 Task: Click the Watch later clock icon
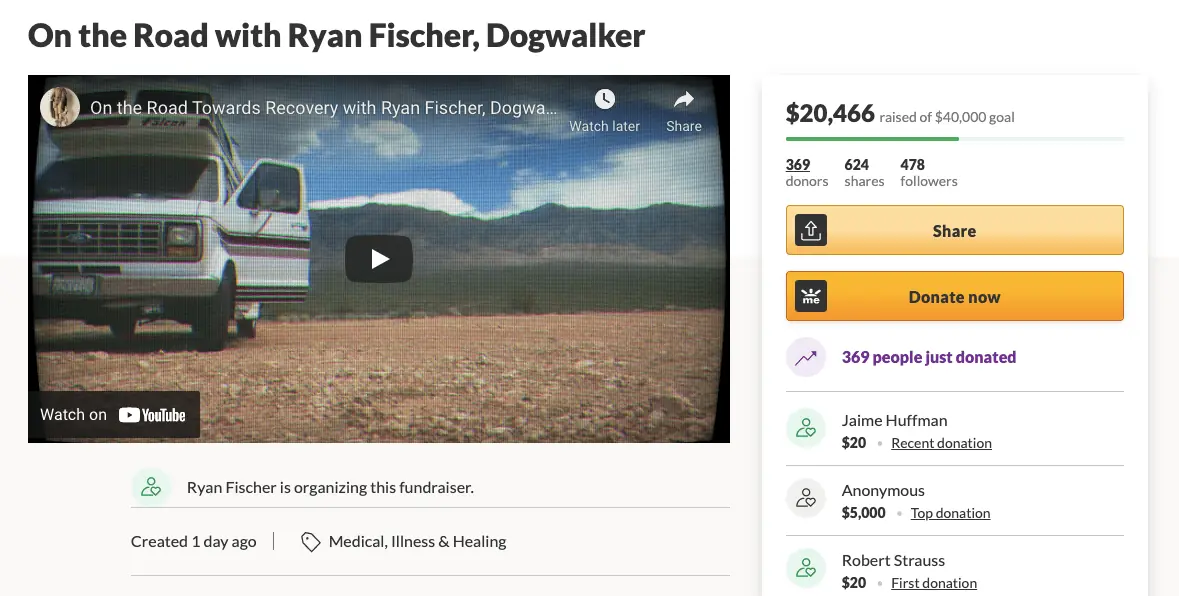pos(604,100)
